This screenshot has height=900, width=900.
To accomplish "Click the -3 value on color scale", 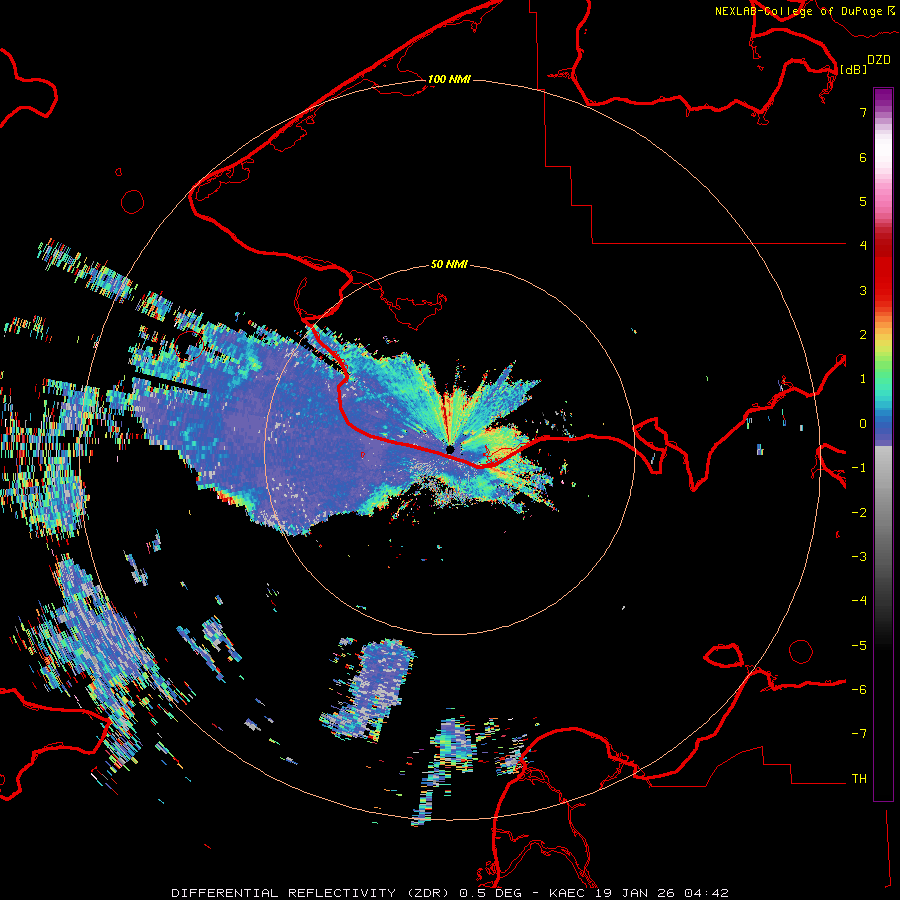I will (859, 557).
